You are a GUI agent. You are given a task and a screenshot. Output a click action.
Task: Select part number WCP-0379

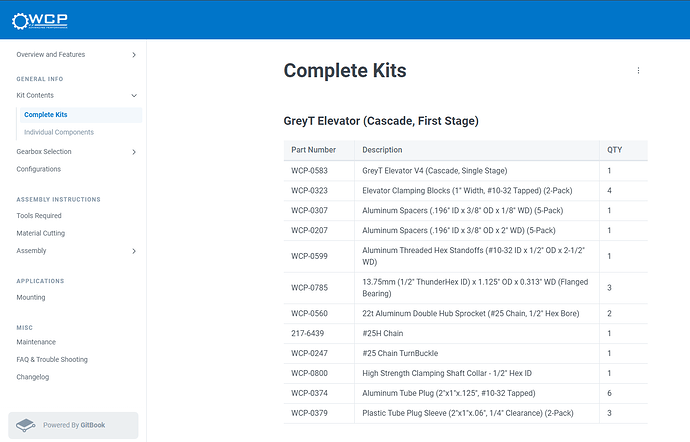[309, 413]
